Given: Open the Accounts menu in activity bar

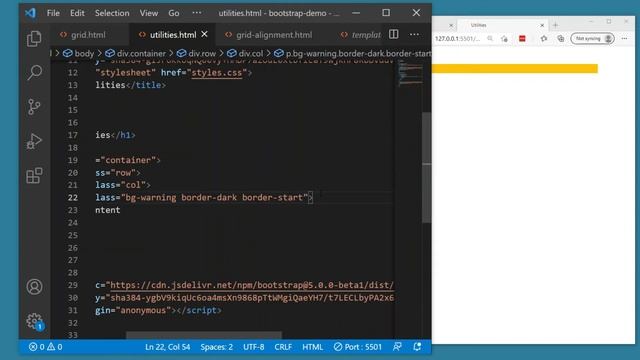Looking at the screenshot, I should 34,287.
